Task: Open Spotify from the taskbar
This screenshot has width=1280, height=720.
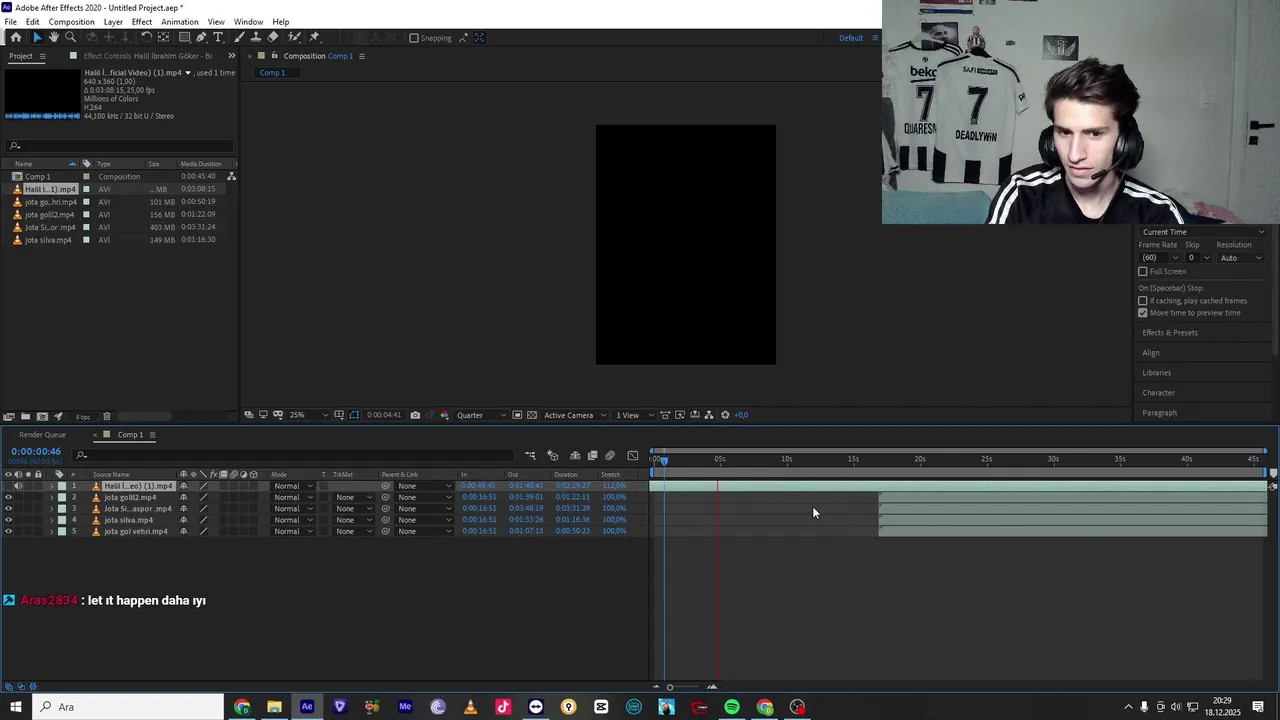Action: pos(732,707)
